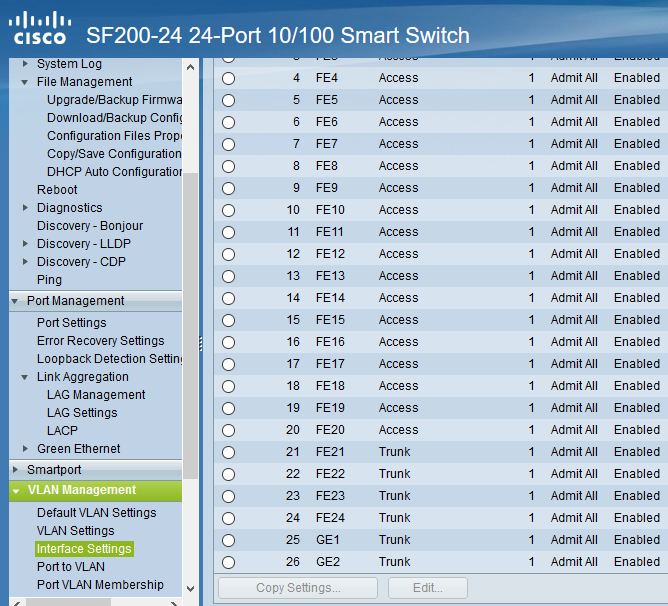Click the navigation vertical scrollbar thumb

190,326
